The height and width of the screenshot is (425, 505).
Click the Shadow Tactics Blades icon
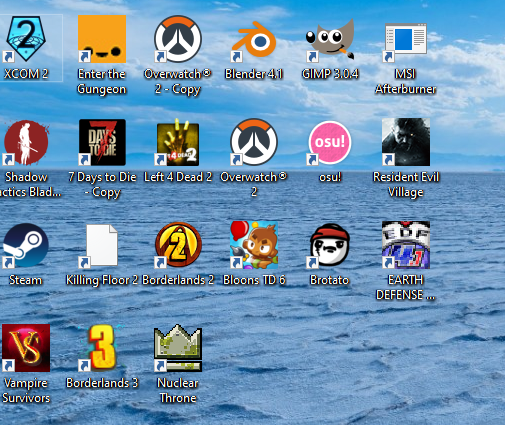pyautogui.click(x=26, y=142)
